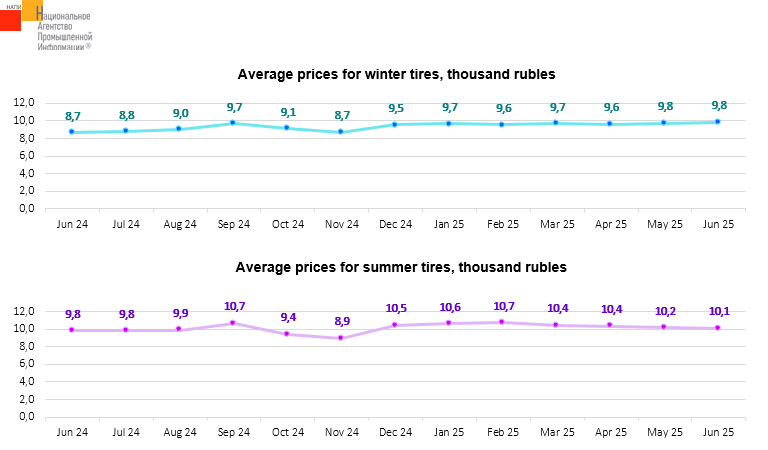
Task: Click the 12,0 y-axis label on winter chart
Action: (x=24, y=102)
